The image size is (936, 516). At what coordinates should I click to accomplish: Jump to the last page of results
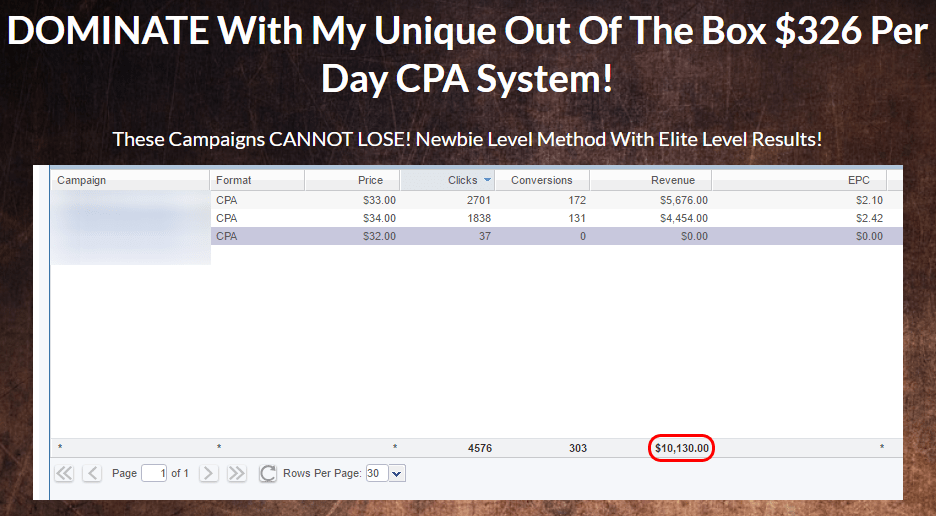[x=237, y=473]
